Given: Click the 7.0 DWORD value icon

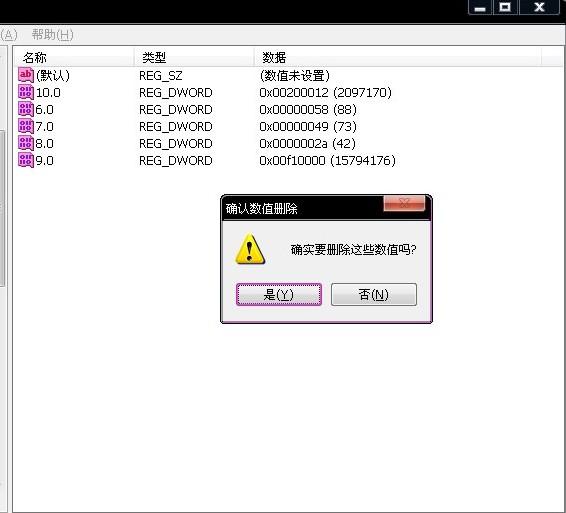Looking at the screenshot, I should coord(26,126).
